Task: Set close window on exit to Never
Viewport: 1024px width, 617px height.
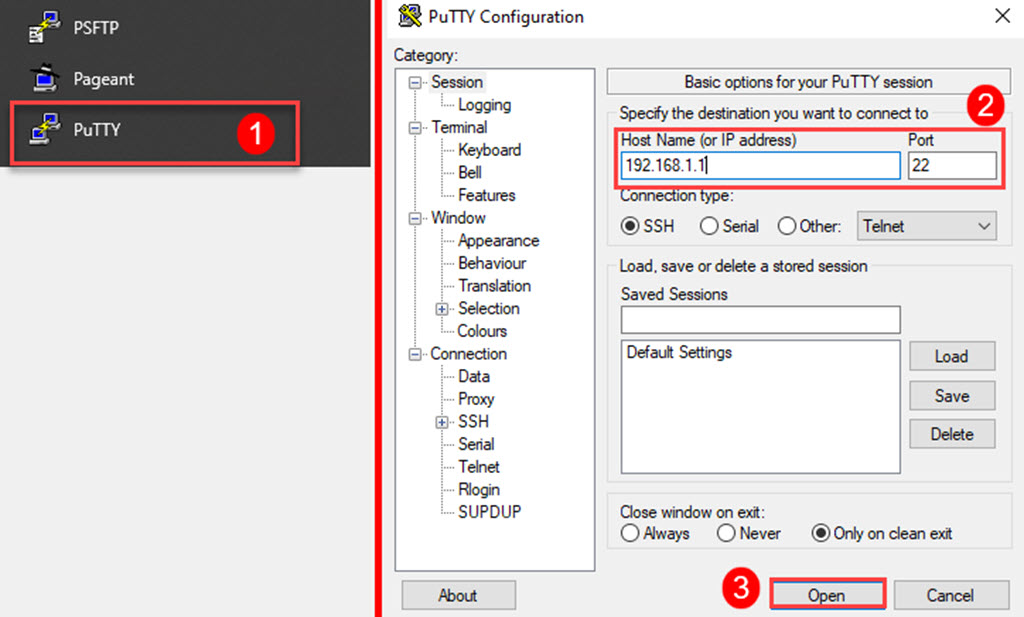Action: click(x=726, y=533)
